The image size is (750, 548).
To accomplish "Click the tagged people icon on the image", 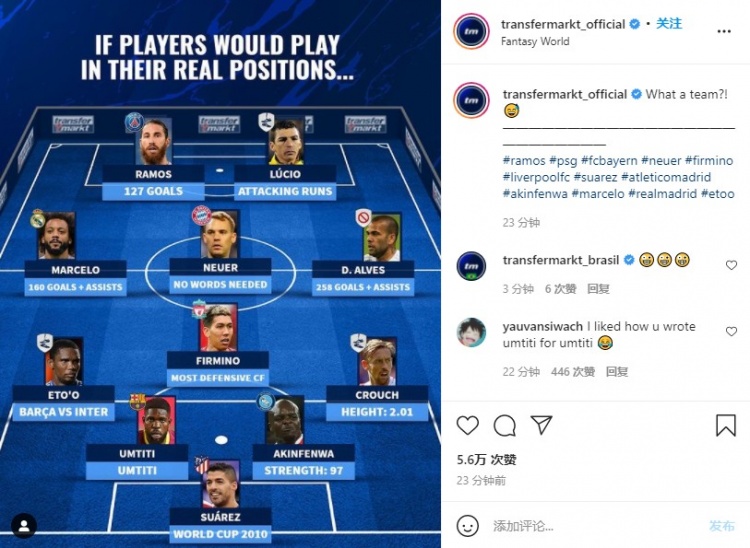I will (x=23, y=526).
